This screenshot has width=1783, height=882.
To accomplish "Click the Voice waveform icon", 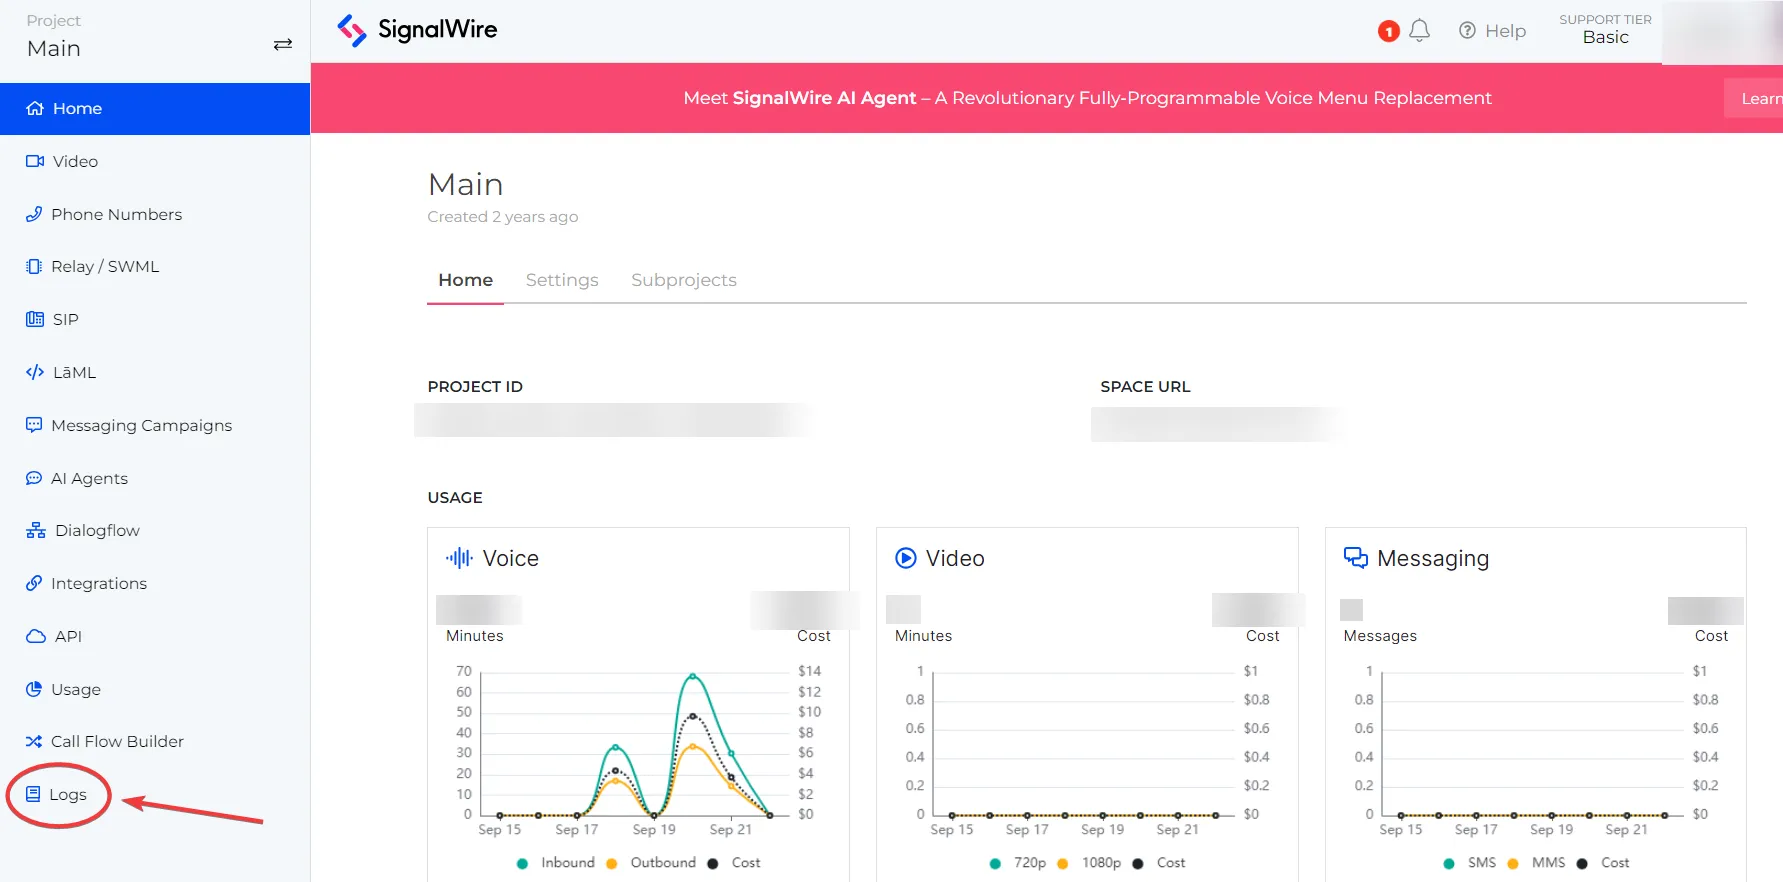I will tap(459, 558).
